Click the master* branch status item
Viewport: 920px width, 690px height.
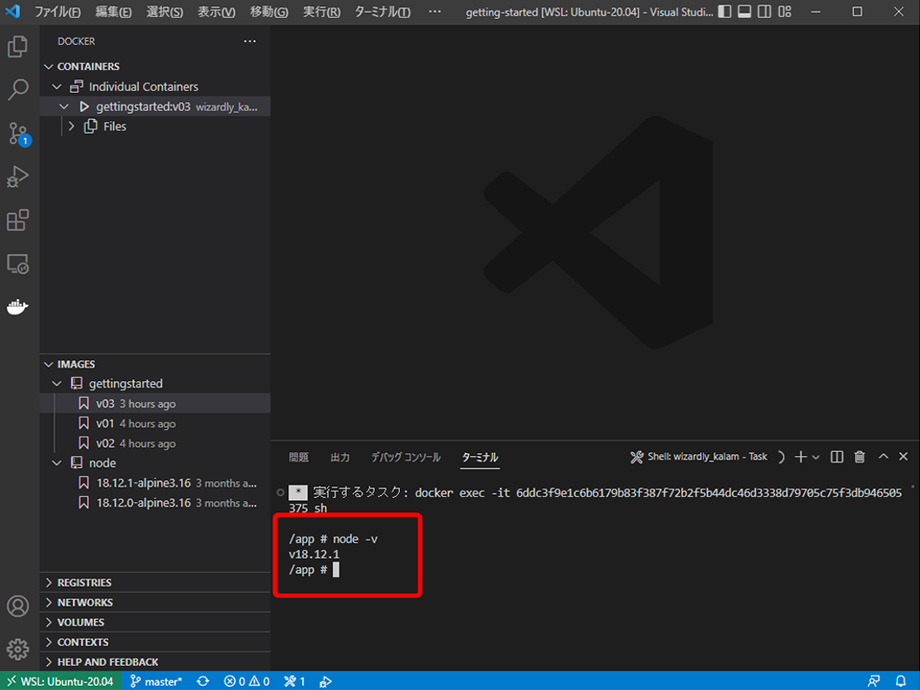coord(156,681)
